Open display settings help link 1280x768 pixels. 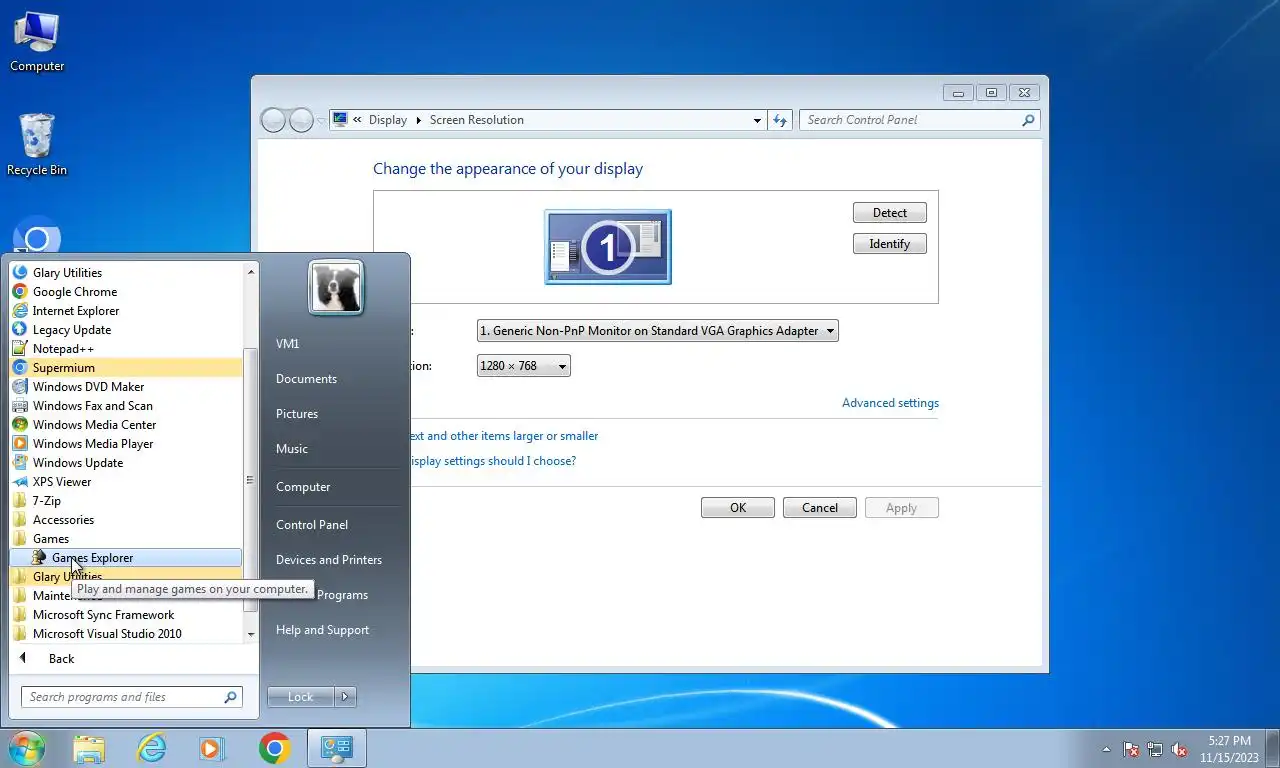click(493, 461)
